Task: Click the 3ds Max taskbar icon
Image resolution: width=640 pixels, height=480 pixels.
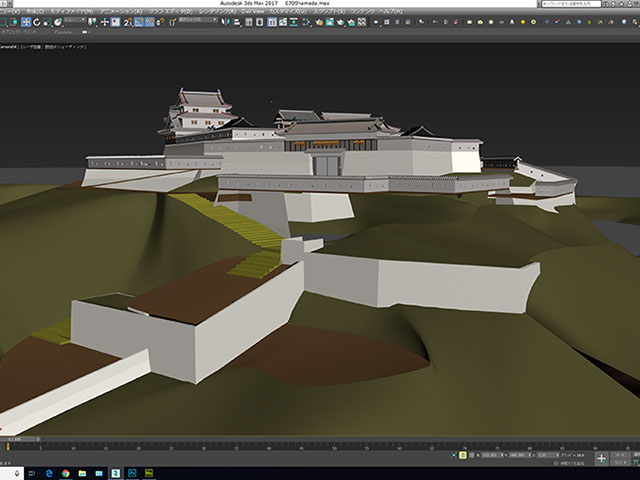Action: (116, 472)
